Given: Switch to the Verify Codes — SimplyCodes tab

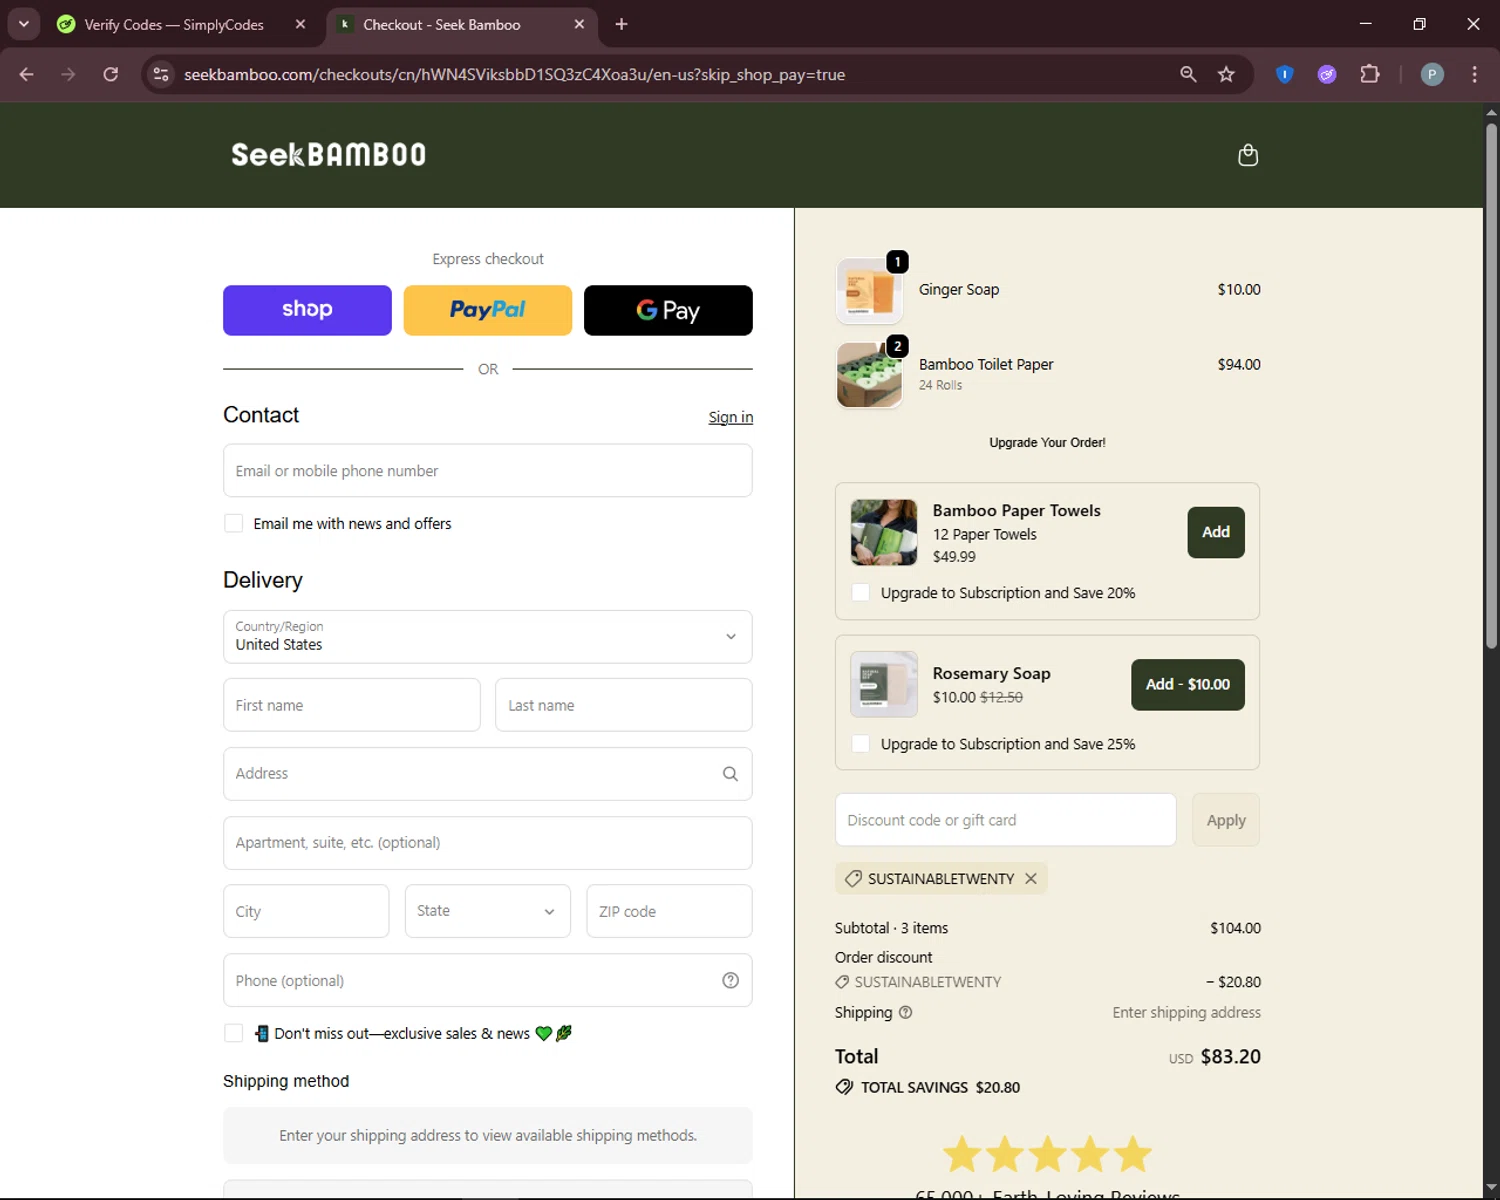Looking at the screenshot, I should [x=173, y=24].
